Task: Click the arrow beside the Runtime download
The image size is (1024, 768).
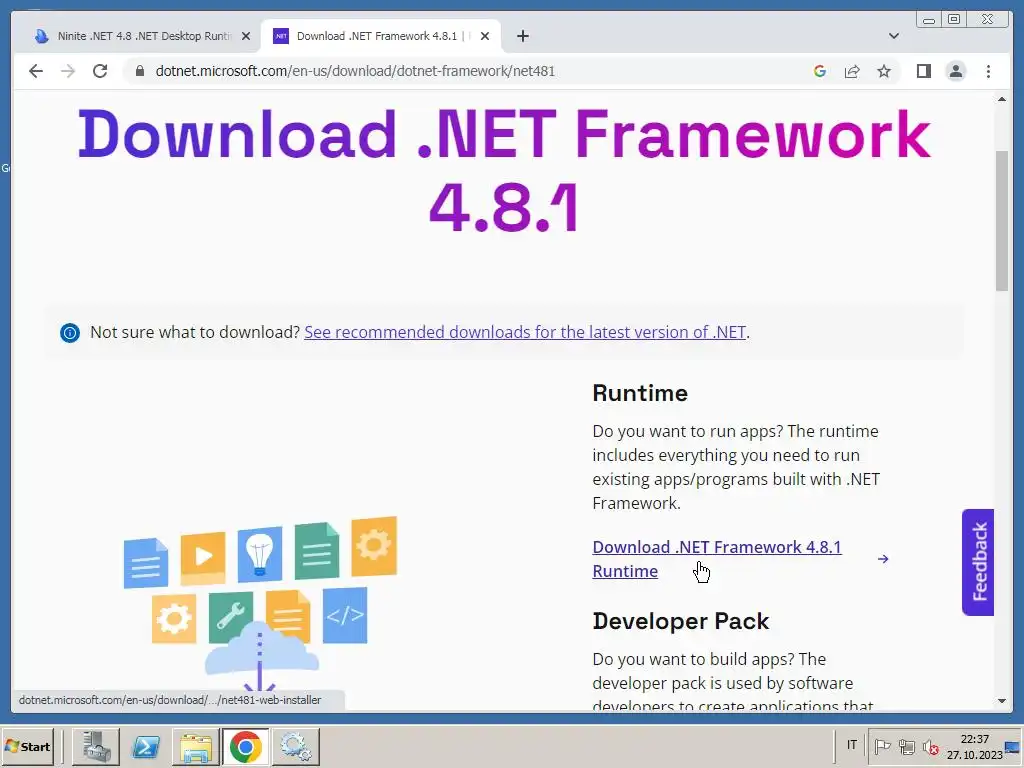Action: [883, 559]
